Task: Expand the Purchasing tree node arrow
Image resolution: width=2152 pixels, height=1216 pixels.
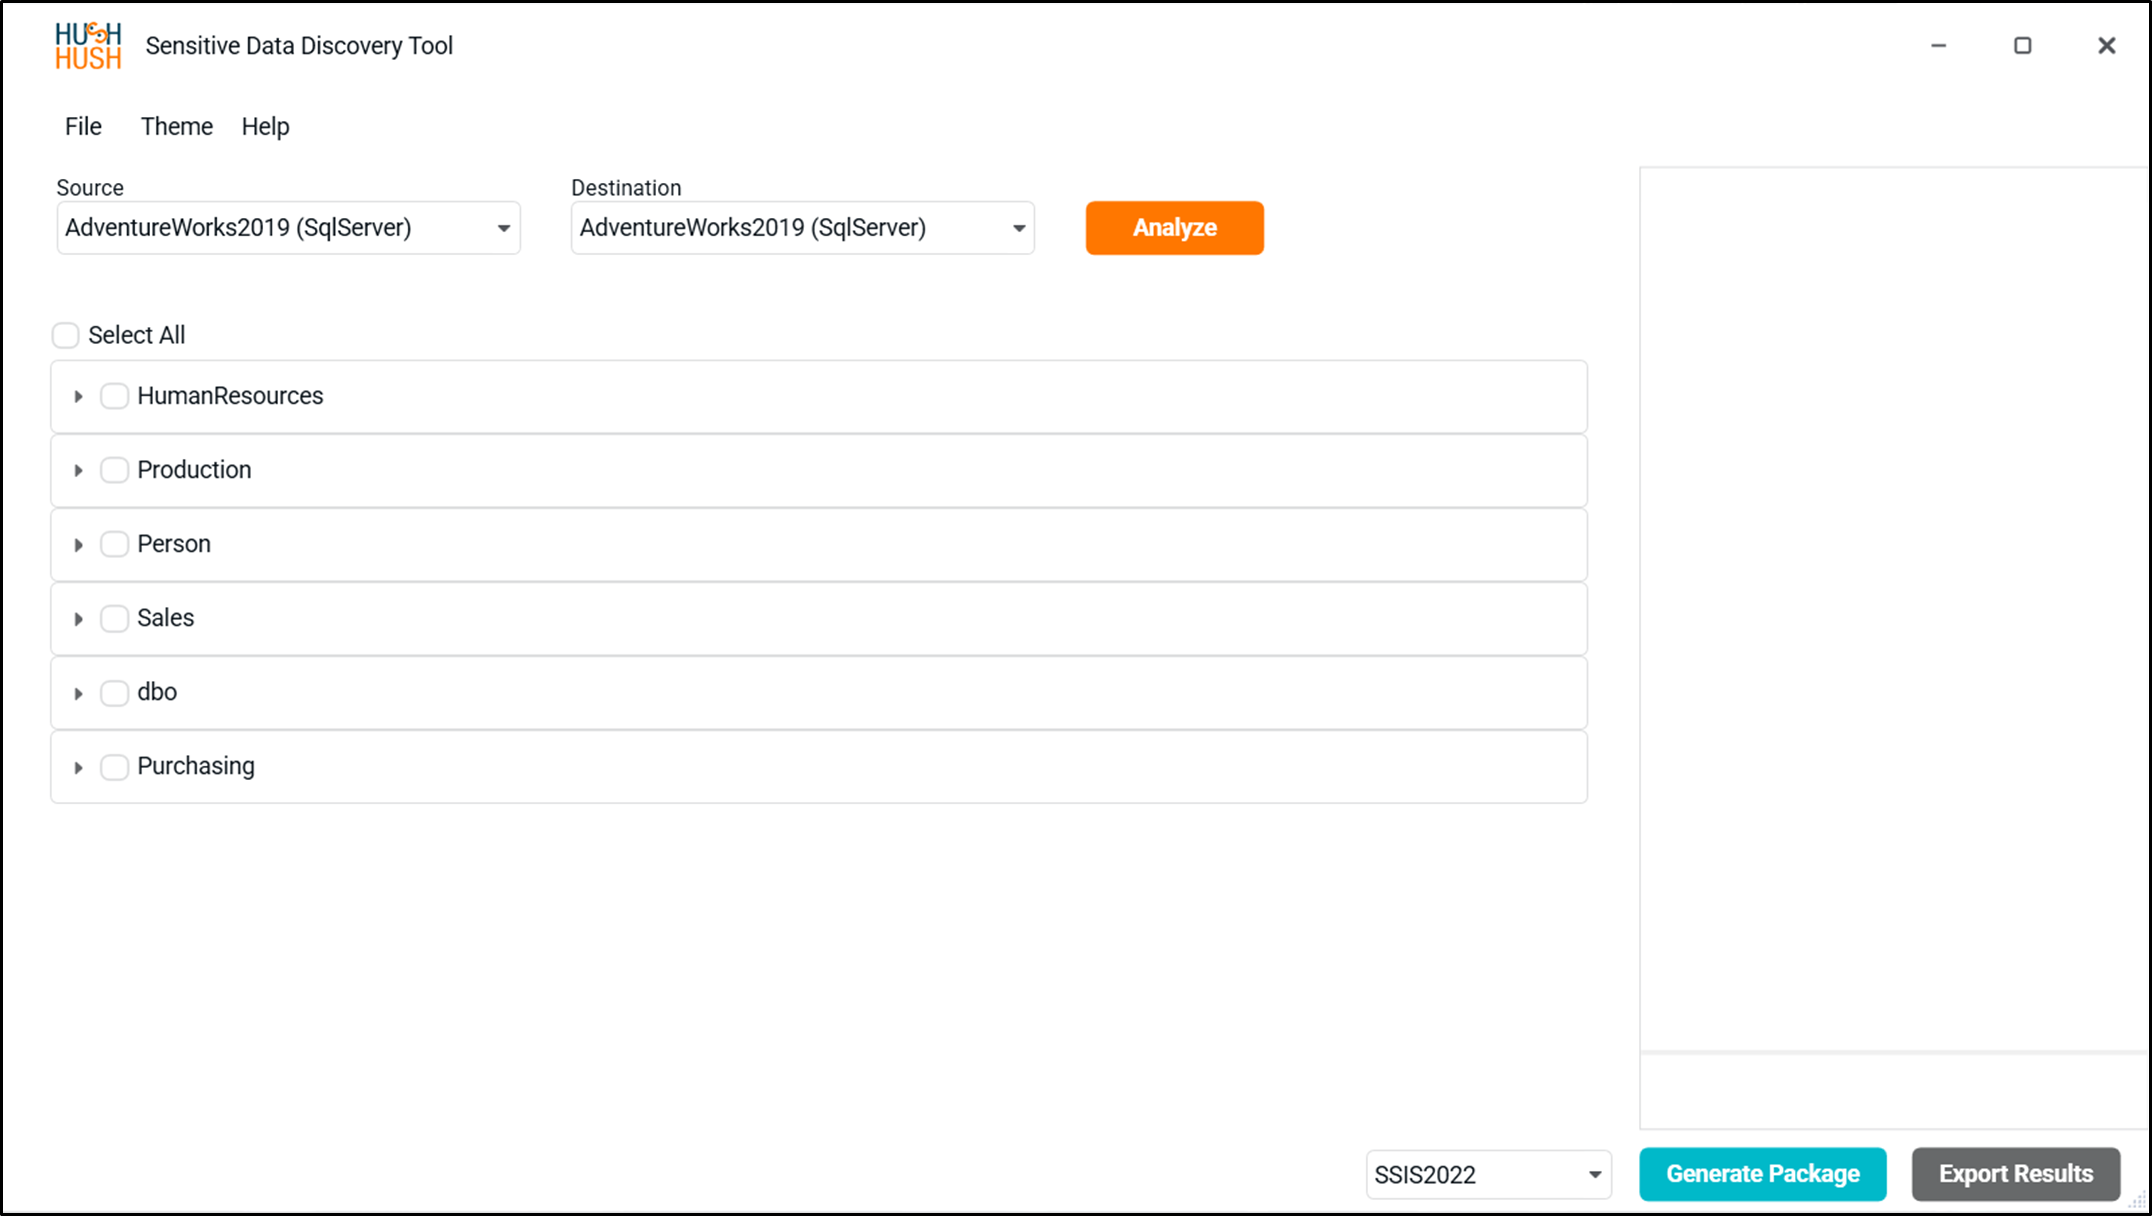Action: 78,767
